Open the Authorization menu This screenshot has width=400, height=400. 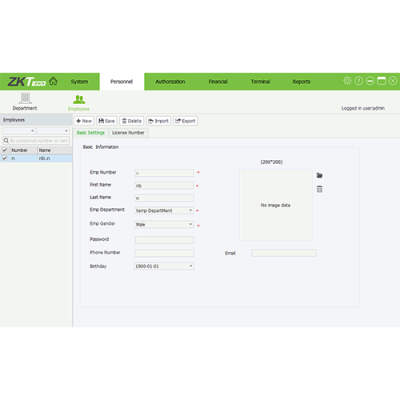pyautogui.click(x=170, y=82)
